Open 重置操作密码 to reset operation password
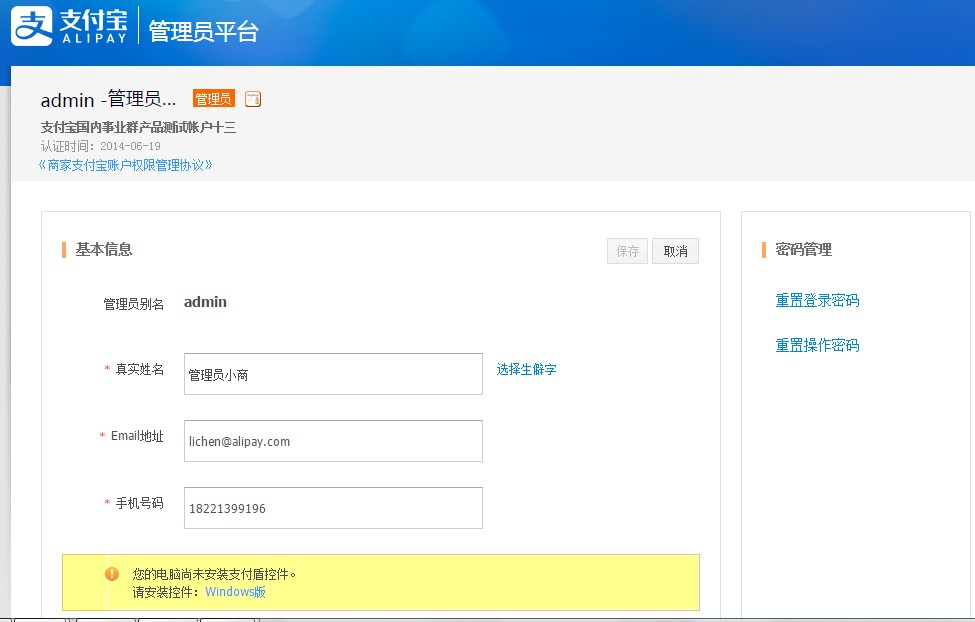 817,346
